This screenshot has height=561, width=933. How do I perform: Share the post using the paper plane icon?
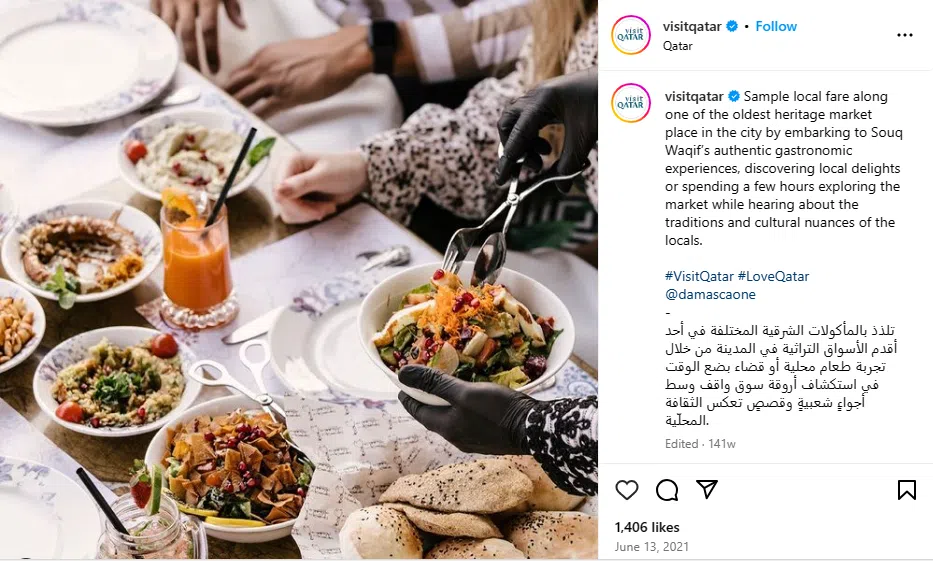707,489
